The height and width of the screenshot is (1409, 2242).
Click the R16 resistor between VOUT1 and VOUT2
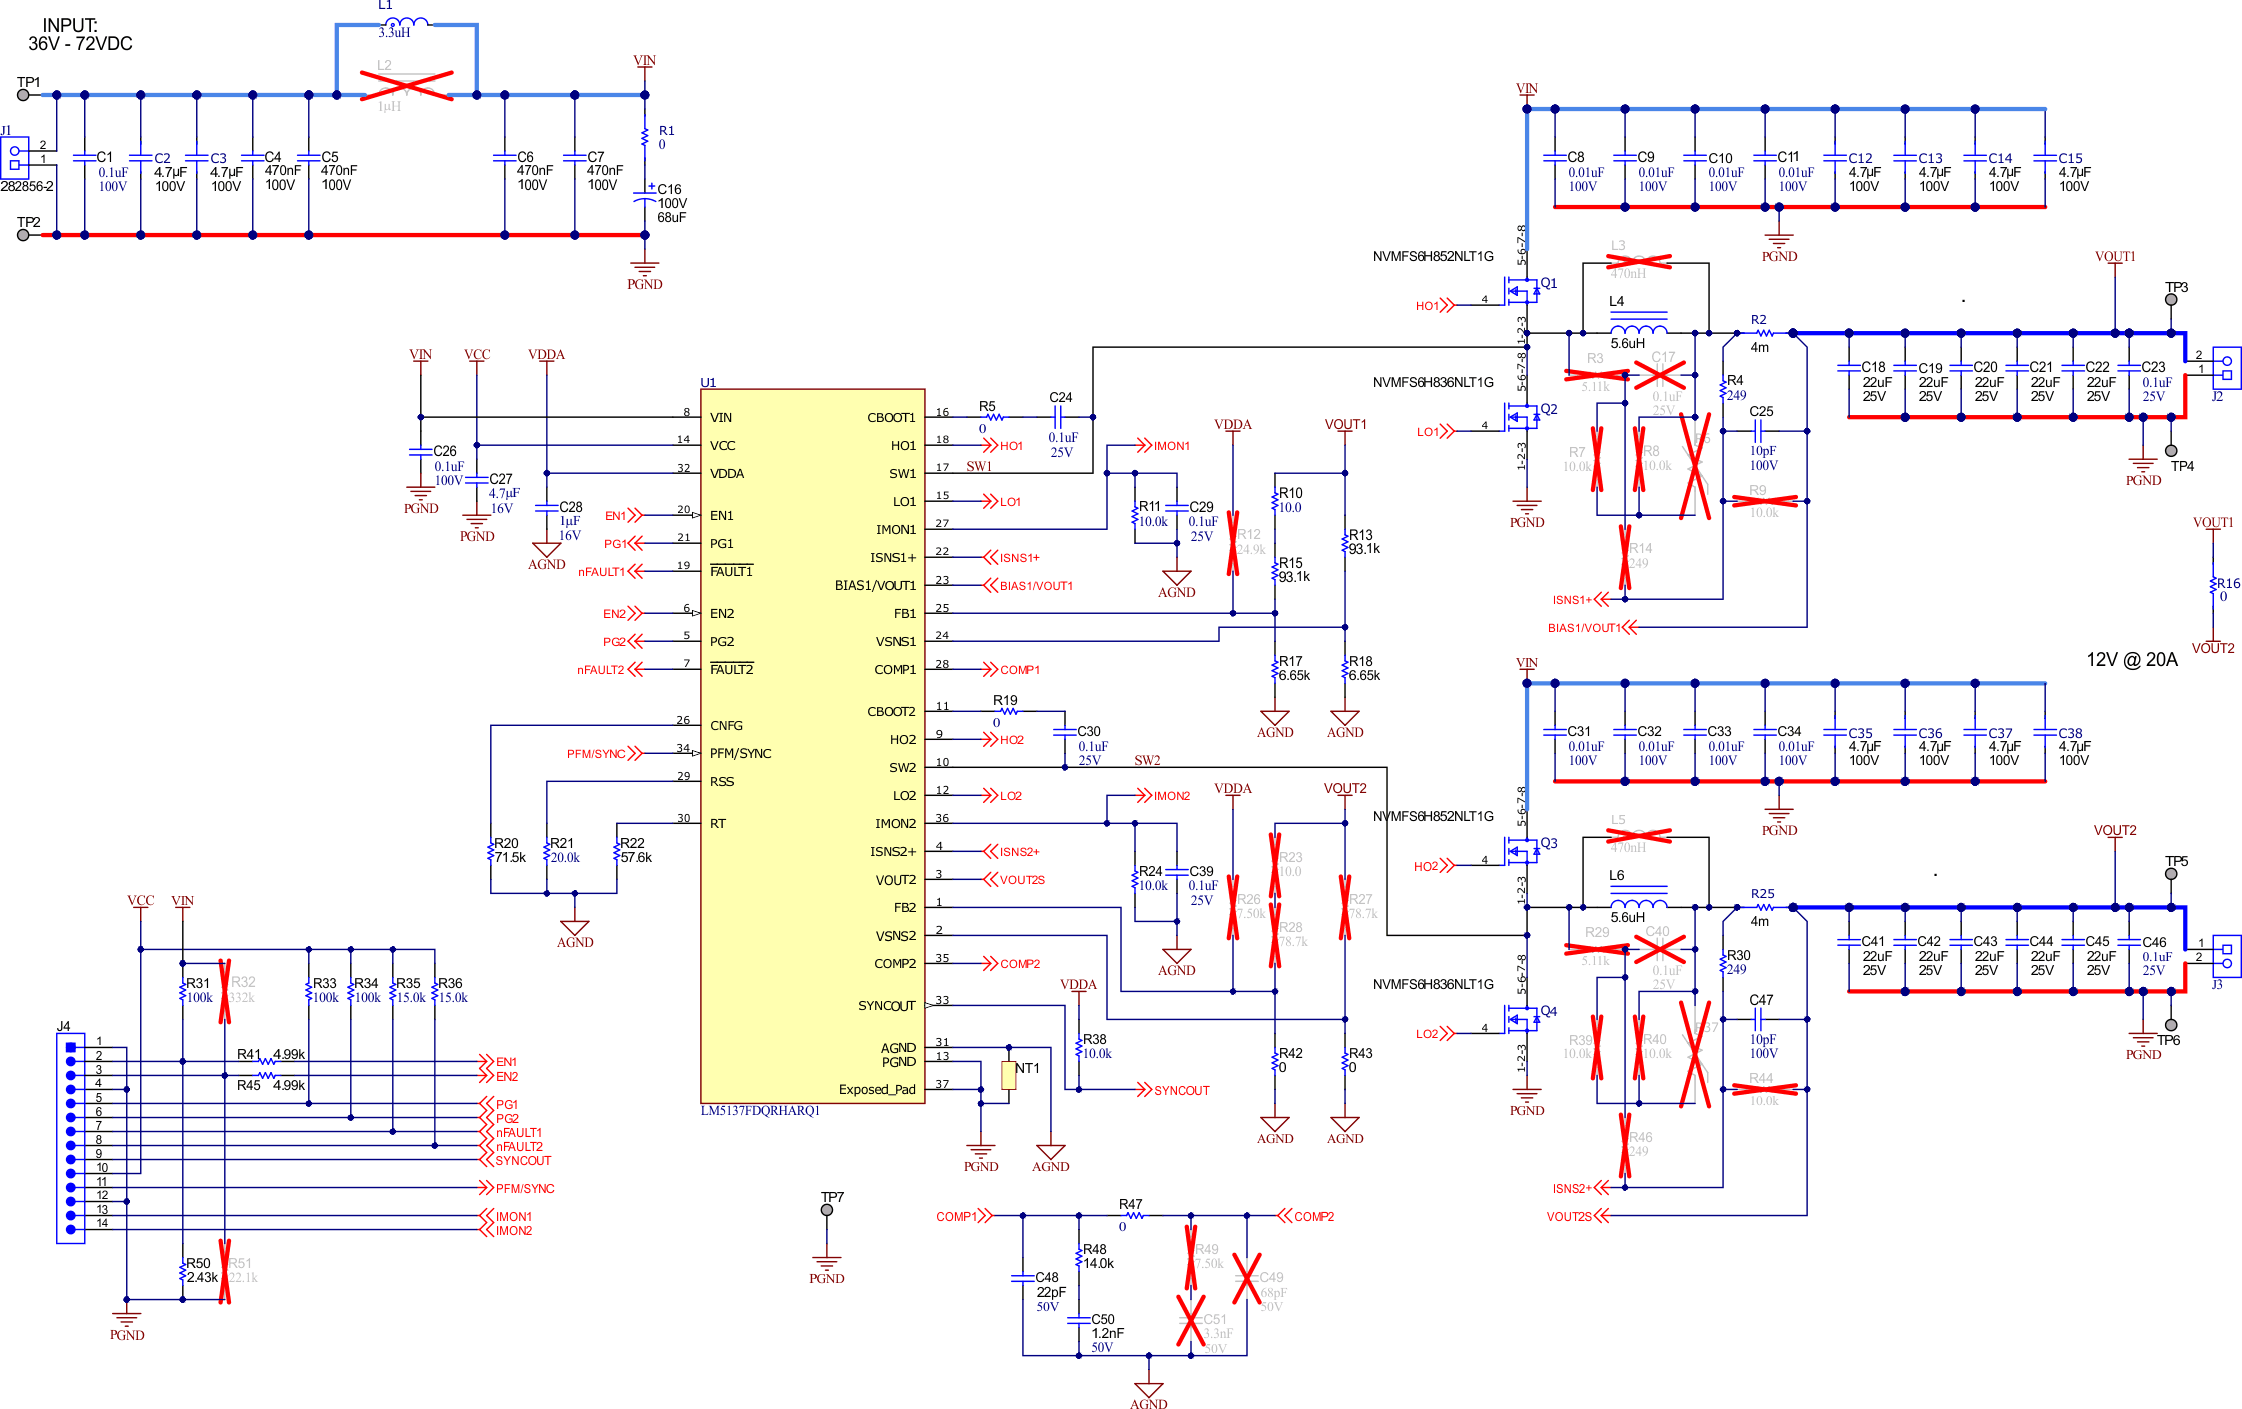(2213, 586)
